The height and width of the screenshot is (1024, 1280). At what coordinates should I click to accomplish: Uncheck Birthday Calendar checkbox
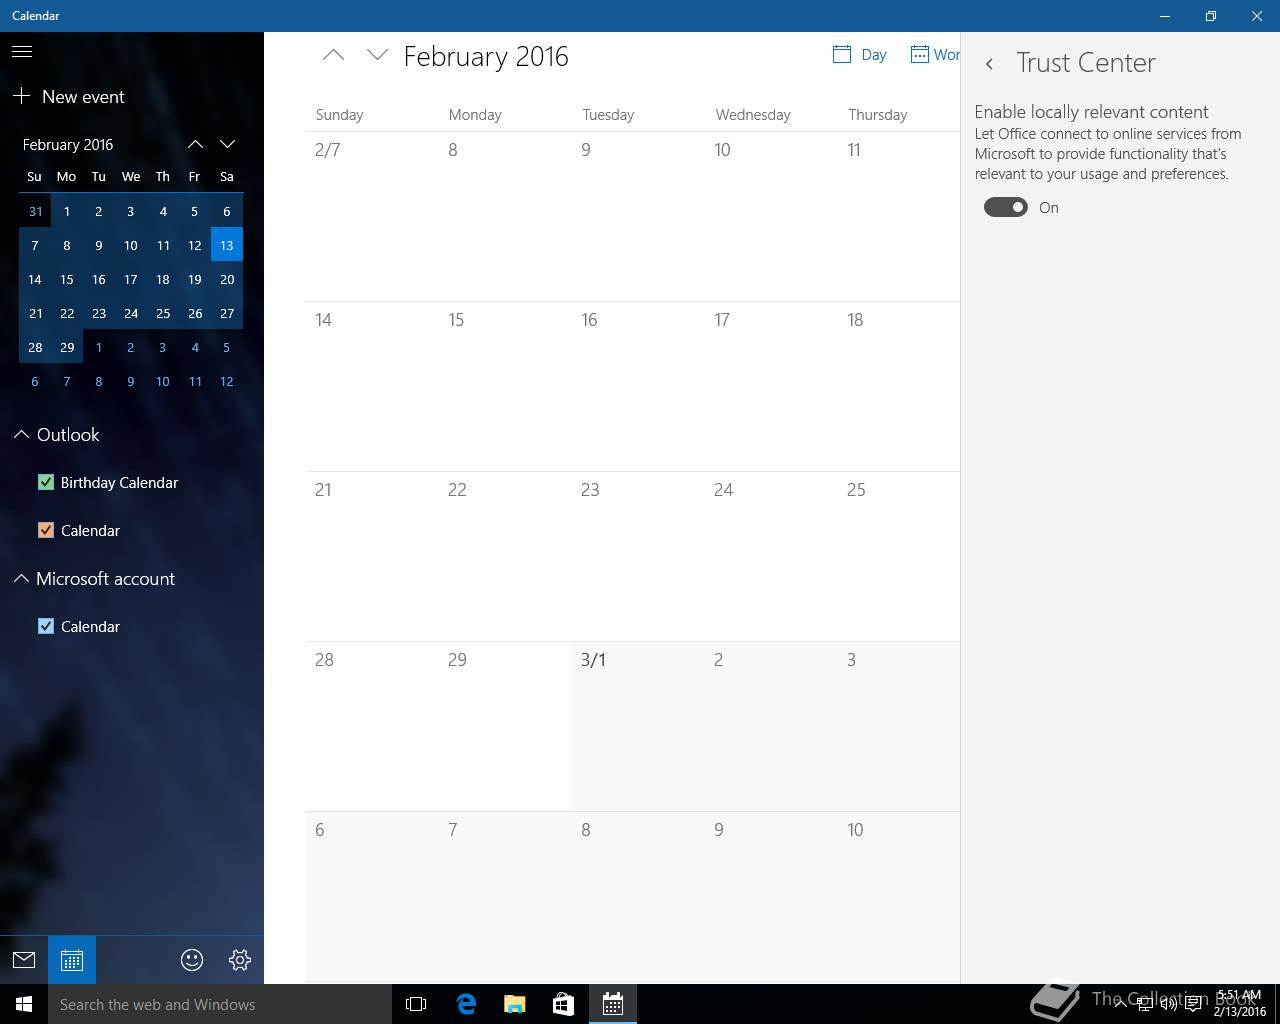pyautogui.click(x=46, y=482)
